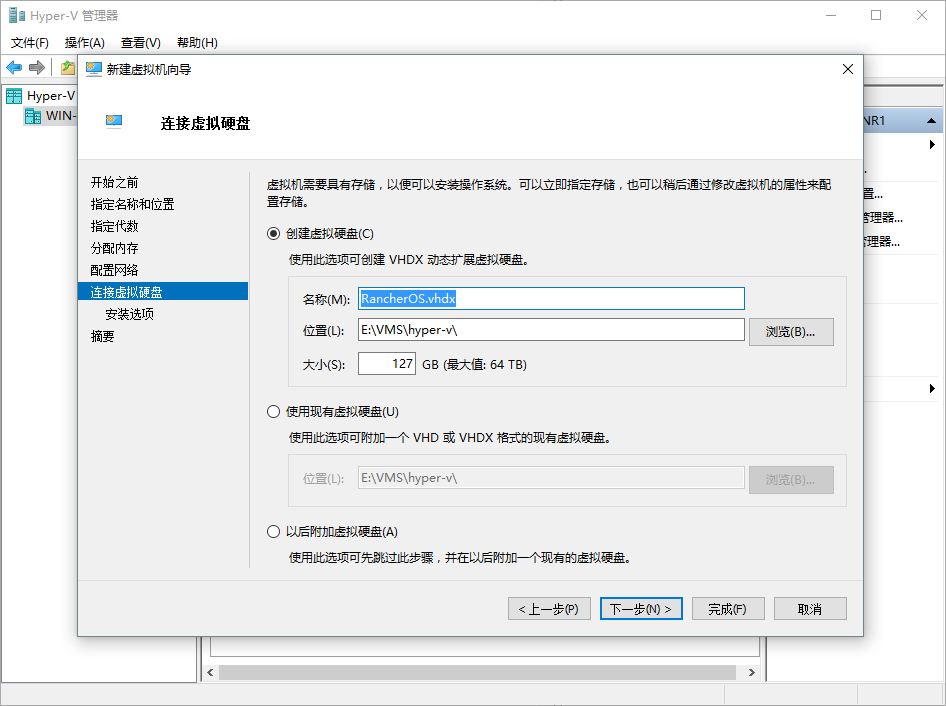This screenshot has width=946, height=706.
Task: Click the grayed-out 浏览(B)... button for existing disk
Action: 791,480
